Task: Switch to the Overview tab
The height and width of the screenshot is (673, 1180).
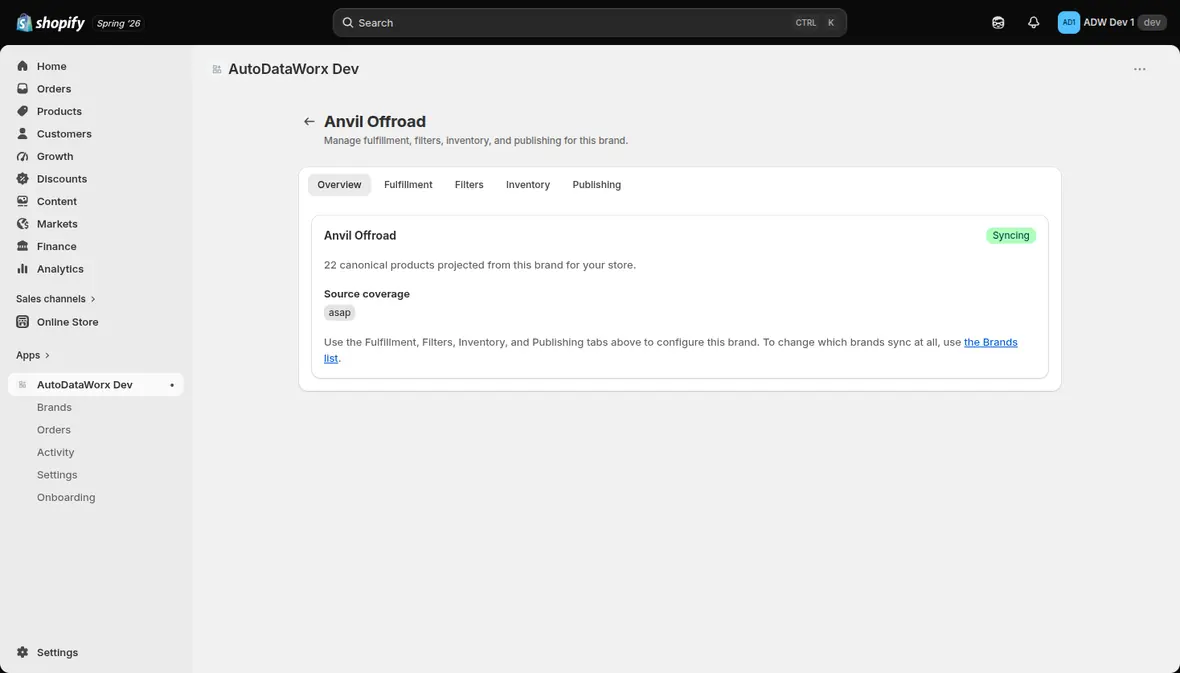Action: click(x=339, y=184)
